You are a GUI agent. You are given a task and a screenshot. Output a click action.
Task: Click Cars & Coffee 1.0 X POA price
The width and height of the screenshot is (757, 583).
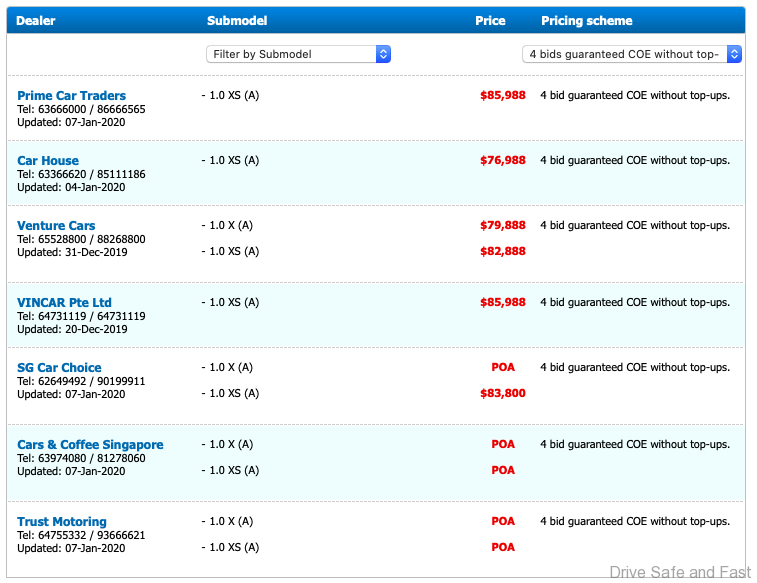point(503,445)
